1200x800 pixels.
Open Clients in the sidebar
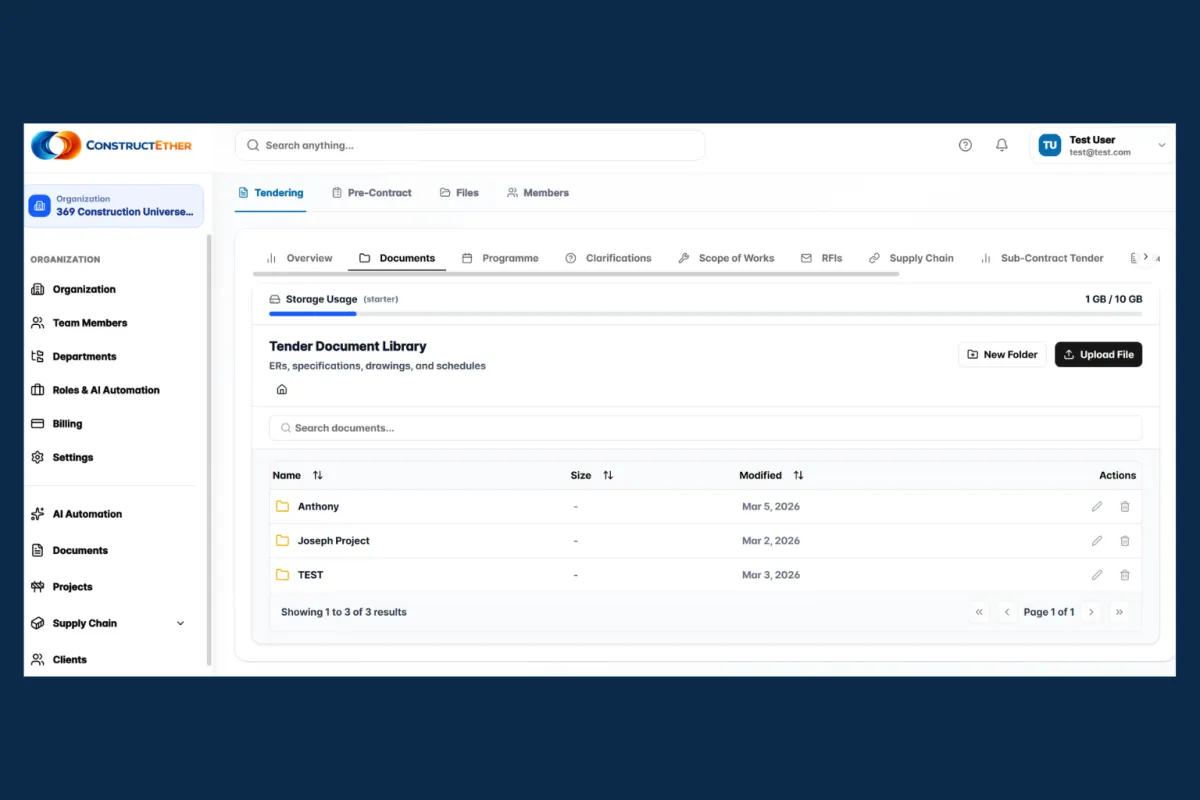[x=59, y=660]
